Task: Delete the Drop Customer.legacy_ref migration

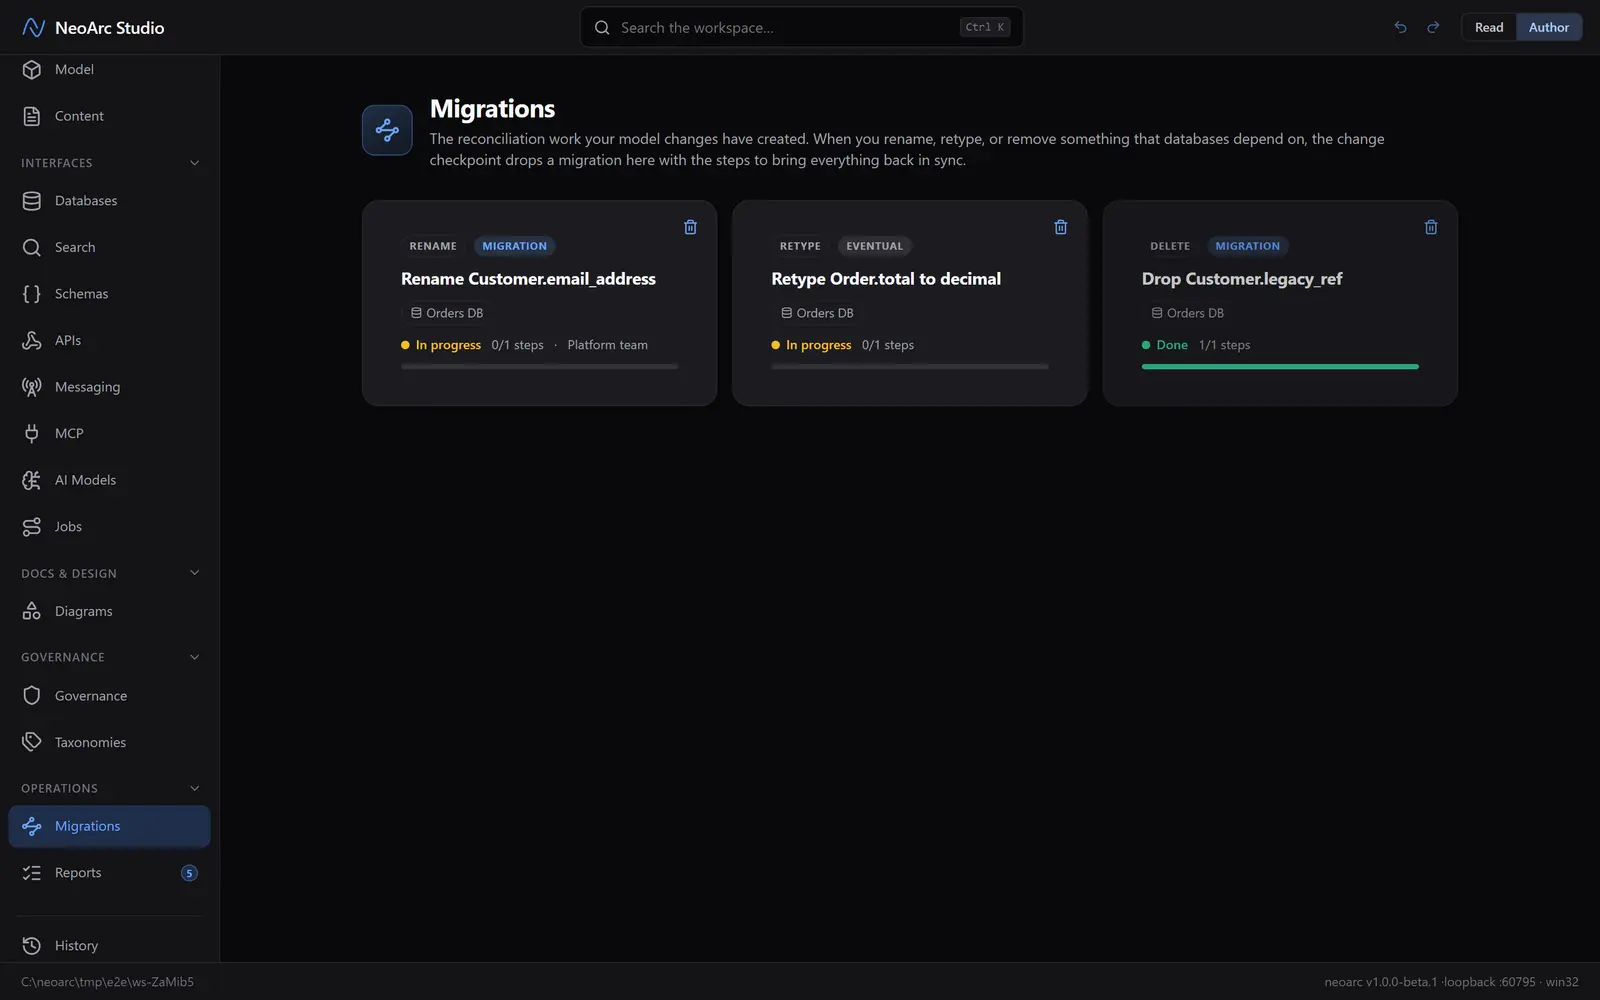Action: pos(1431,227)
